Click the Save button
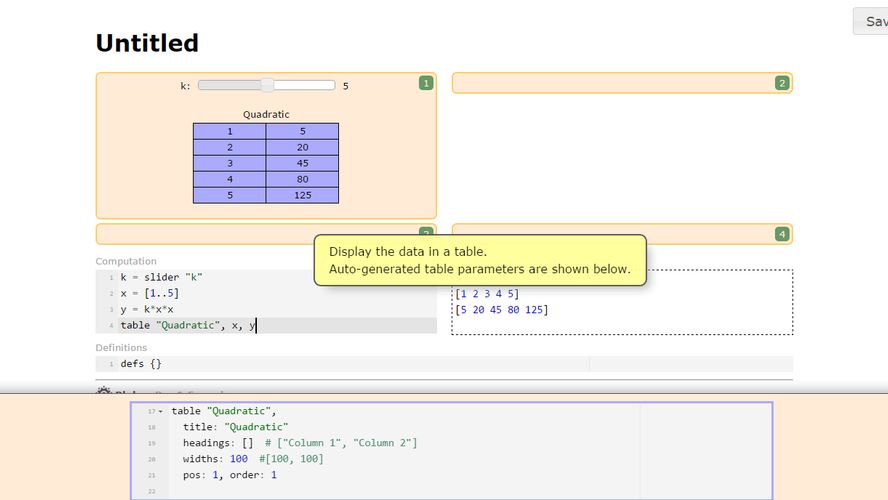 click(871, 21)
